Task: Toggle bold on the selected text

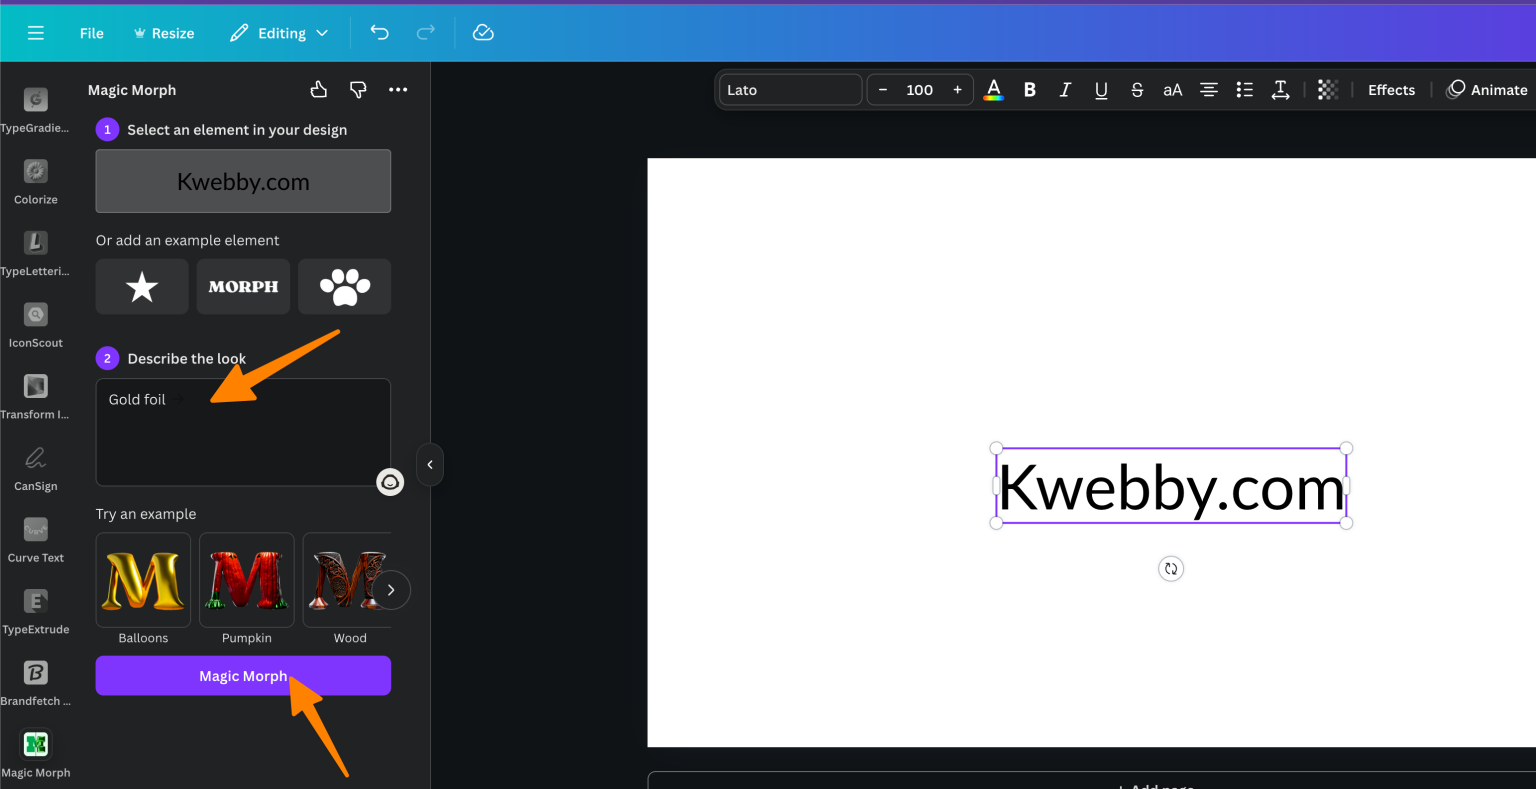Action: click(x=1029, y=89)
